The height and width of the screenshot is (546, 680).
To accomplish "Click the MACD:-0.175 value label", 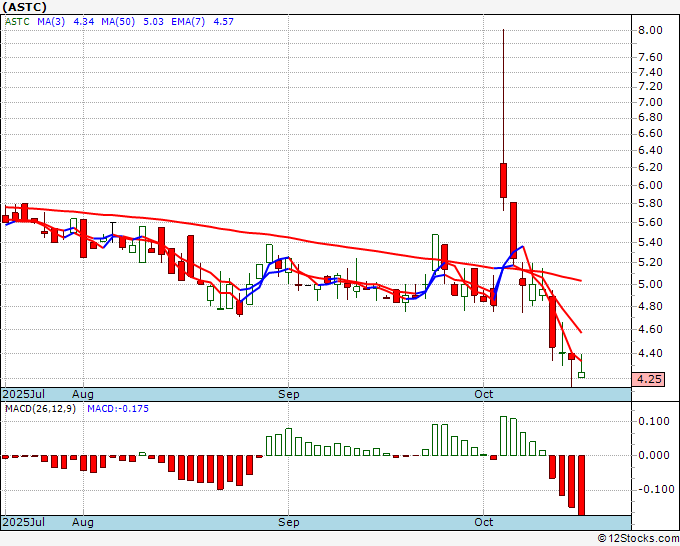I will [118, 409].
